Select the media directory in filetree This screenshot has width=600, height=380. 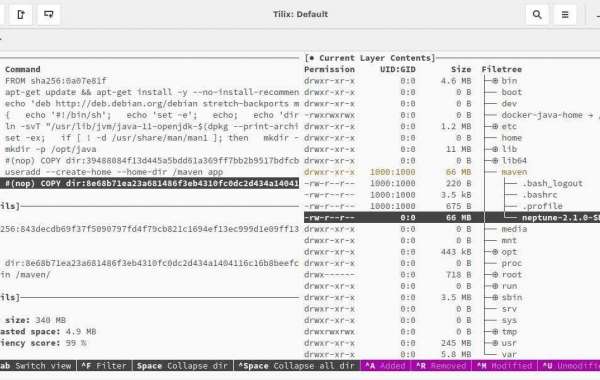(514, 229)
